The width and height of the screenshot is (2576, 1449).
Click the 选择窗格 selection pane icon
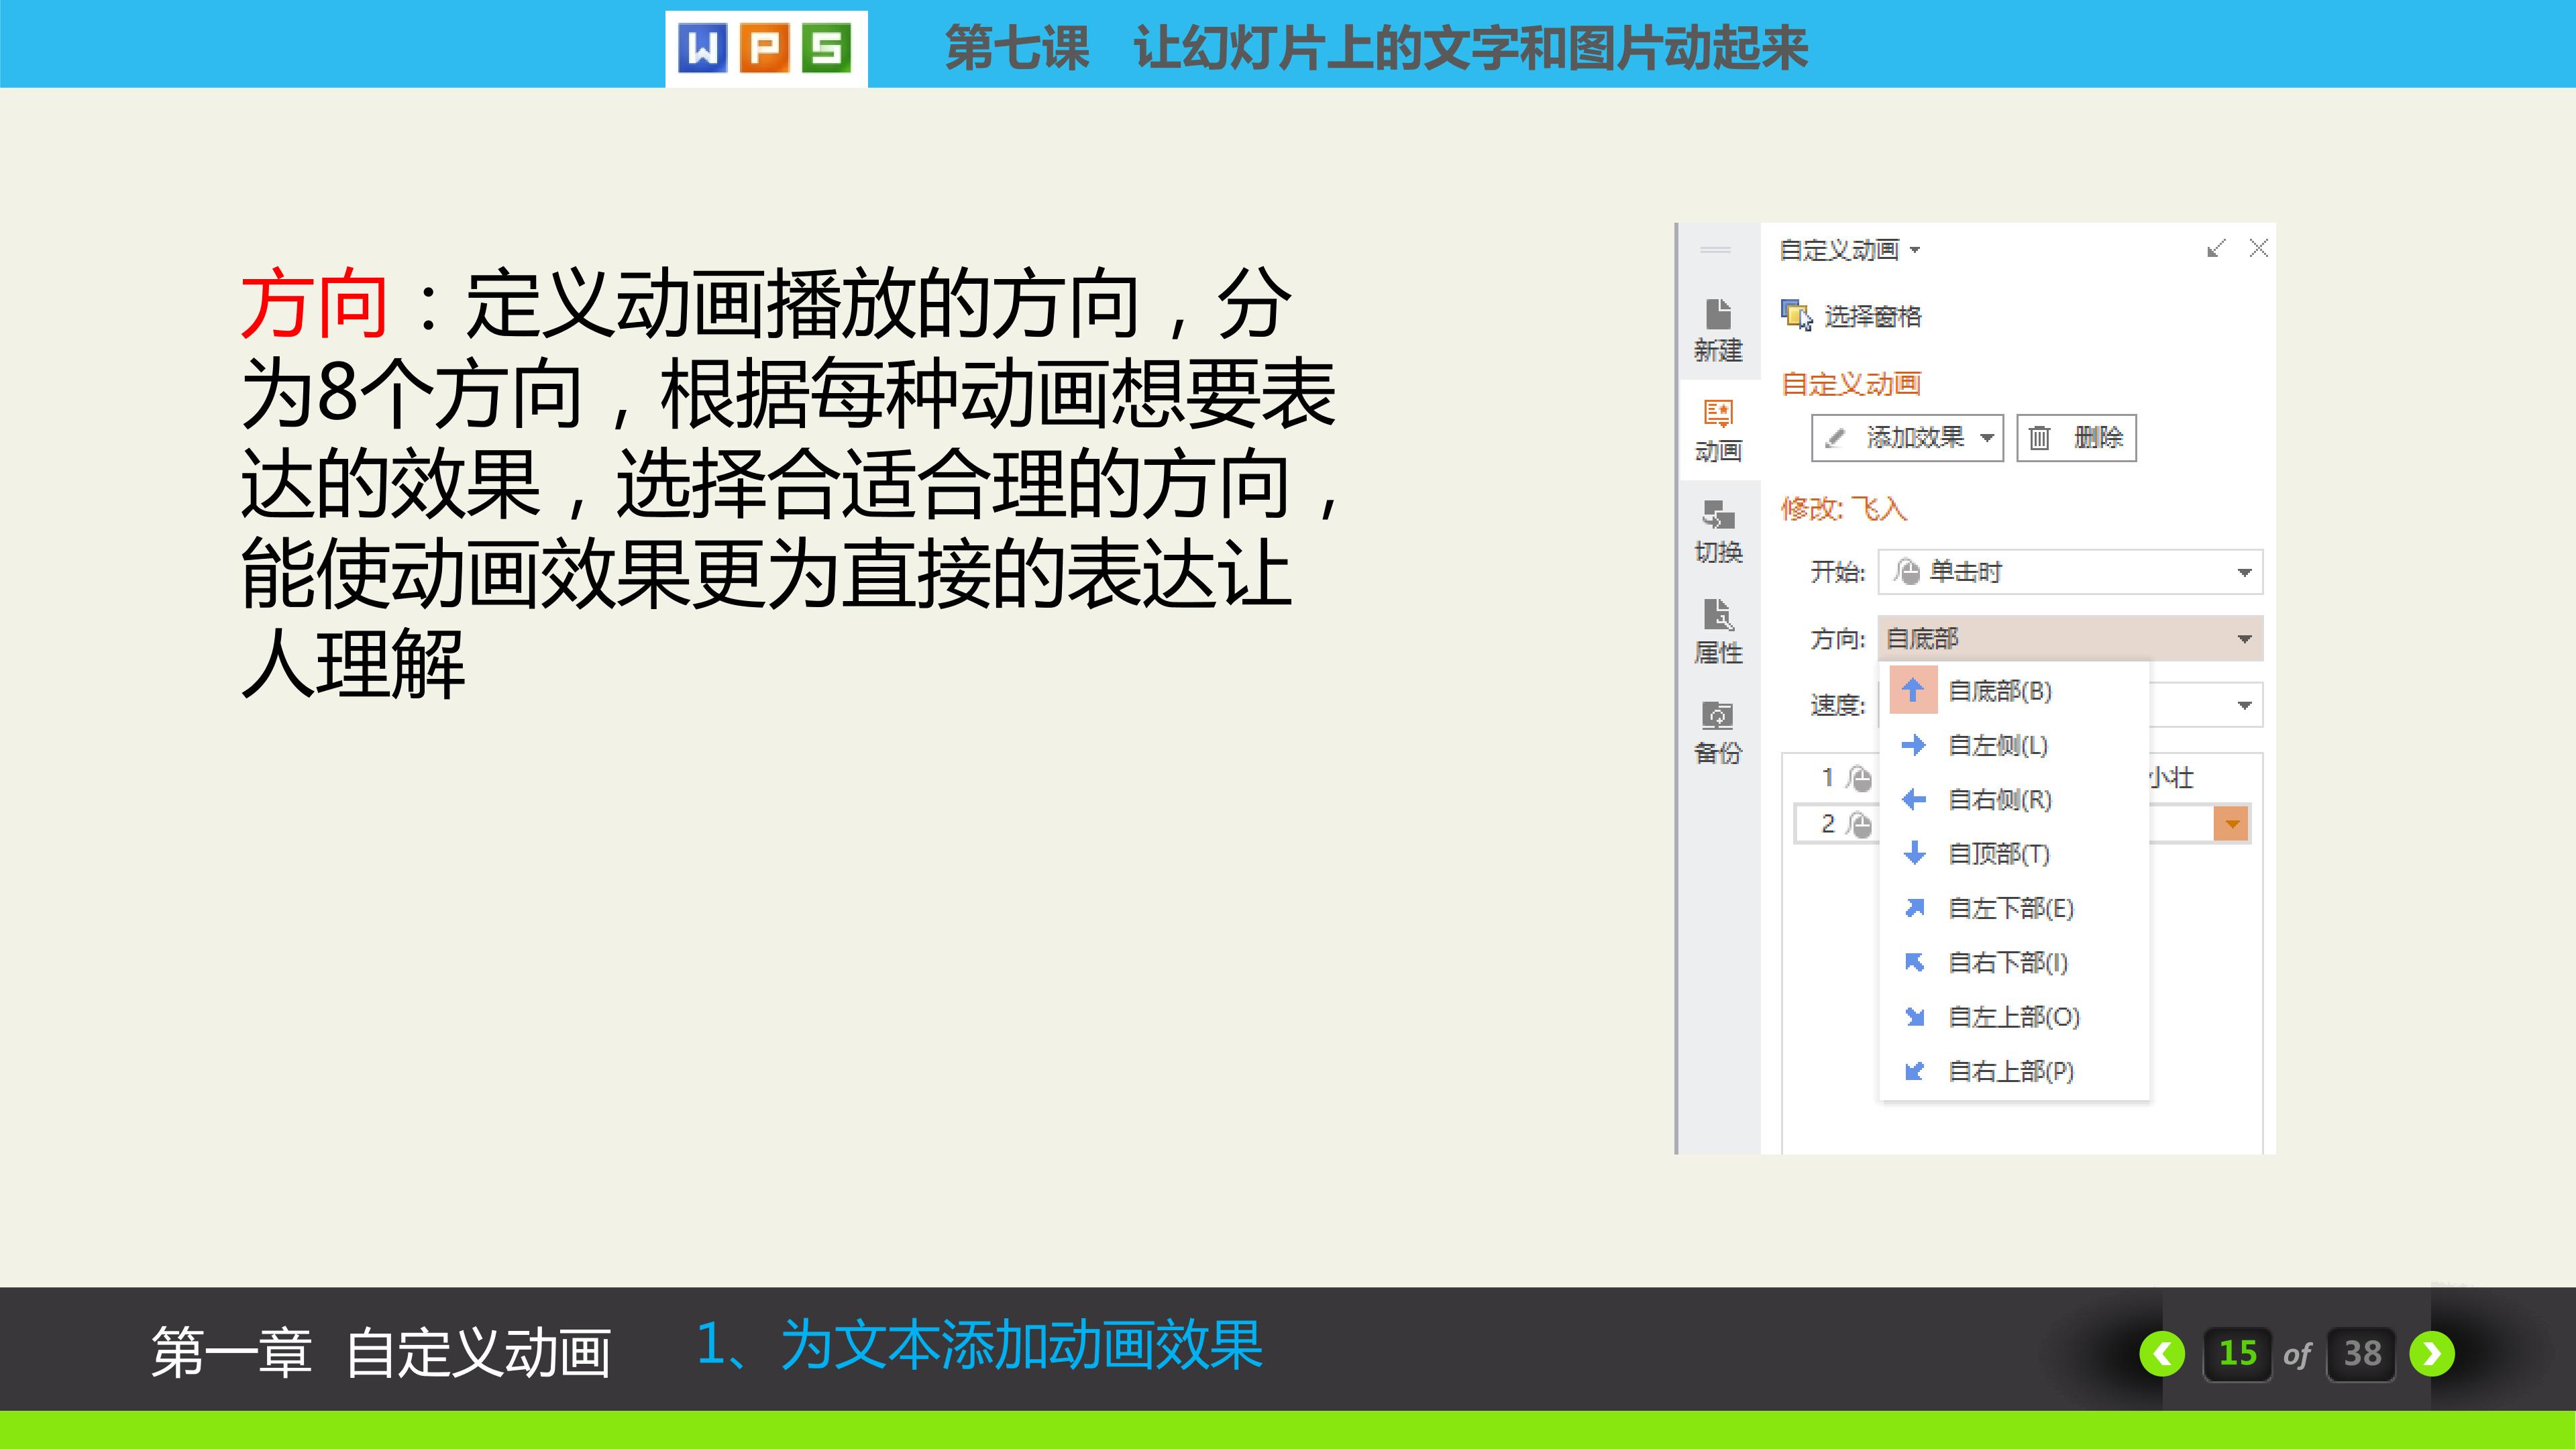[1796, 315]
